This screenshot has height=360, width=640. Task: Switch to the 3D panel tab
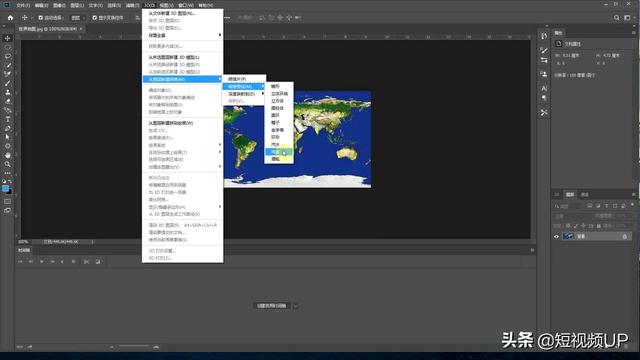(x=557, y=195)
